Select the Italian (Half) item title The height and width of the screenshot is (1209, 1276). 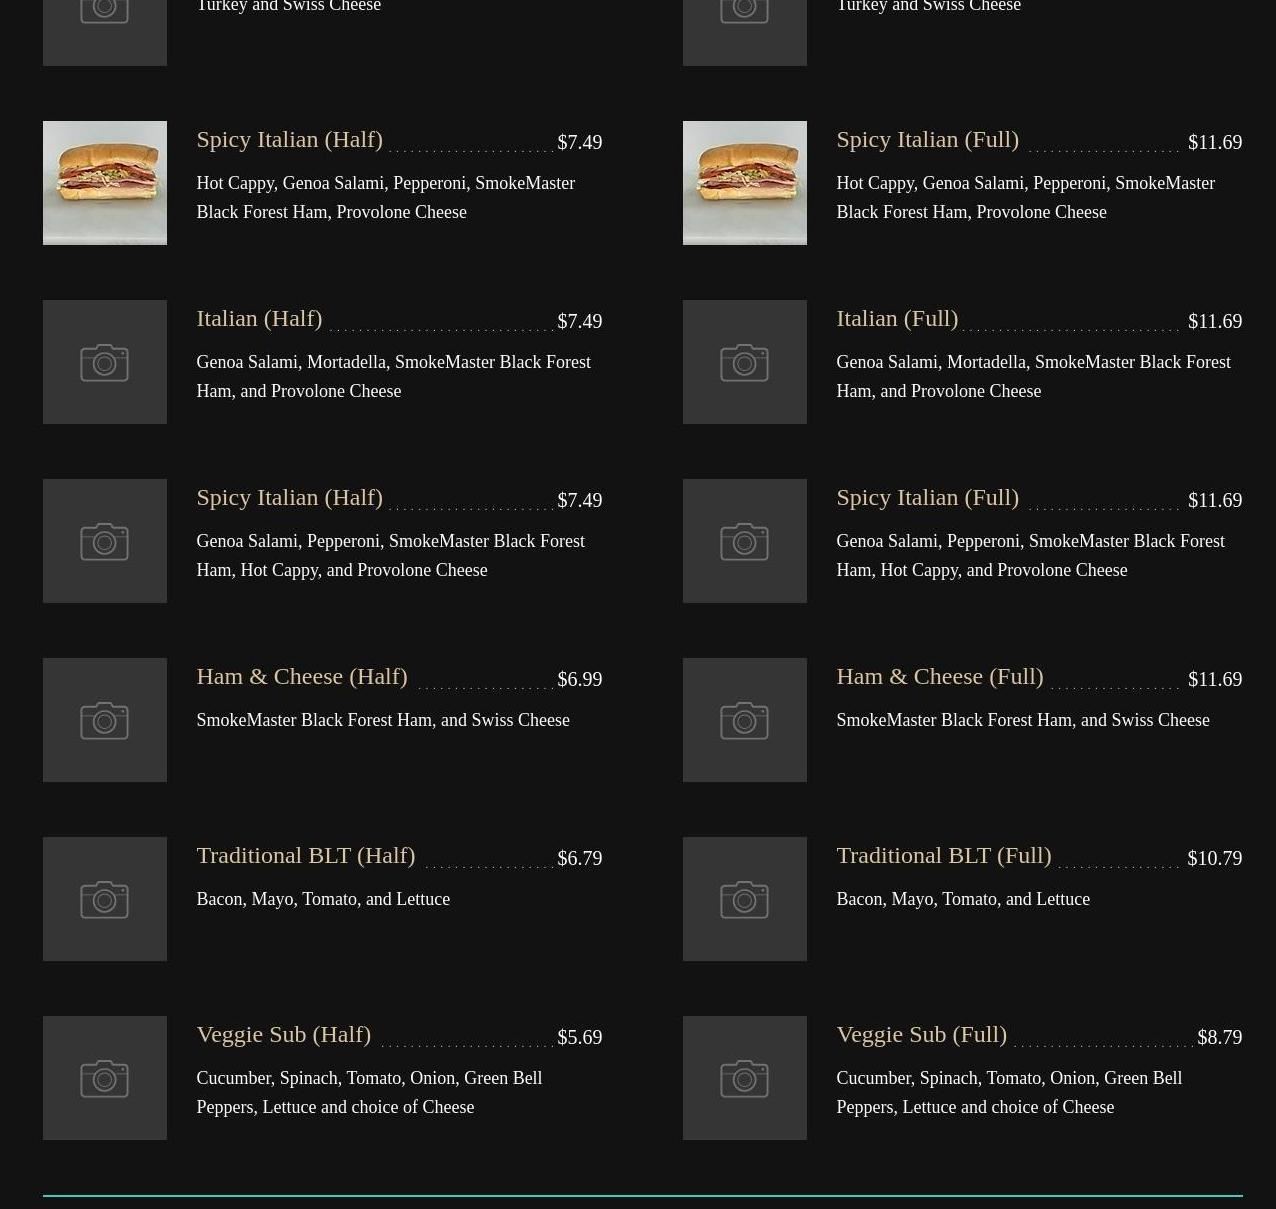click(259, 318)
